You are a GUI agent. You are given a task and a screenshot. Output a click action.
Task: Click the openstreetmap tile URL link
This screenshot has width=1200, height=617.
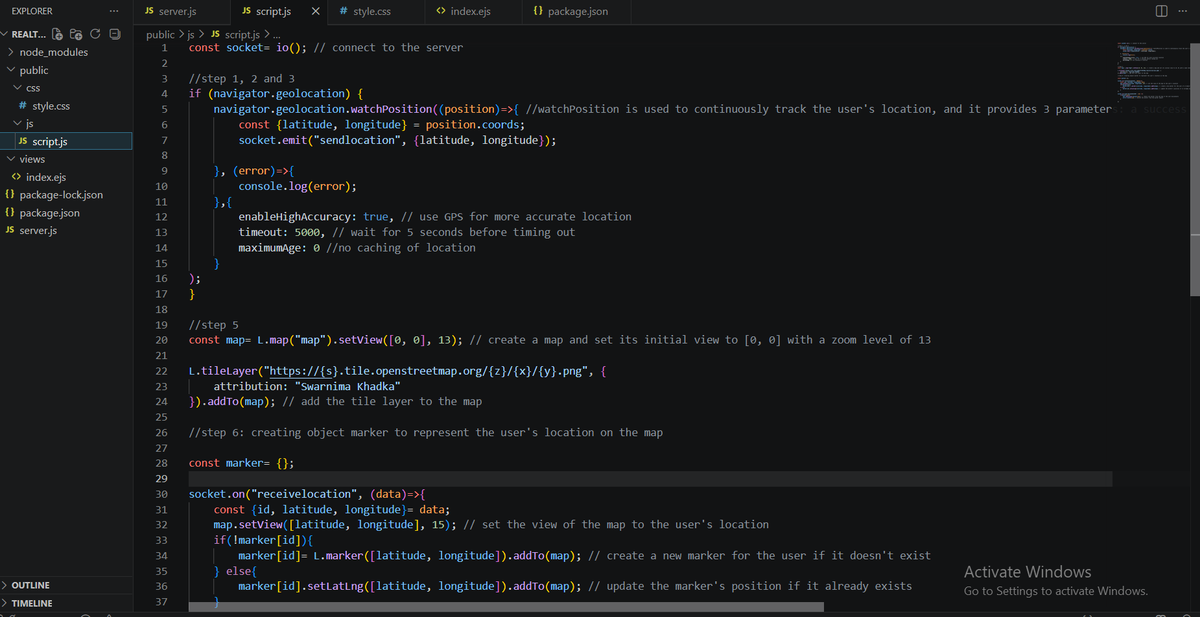click(424, 371)
